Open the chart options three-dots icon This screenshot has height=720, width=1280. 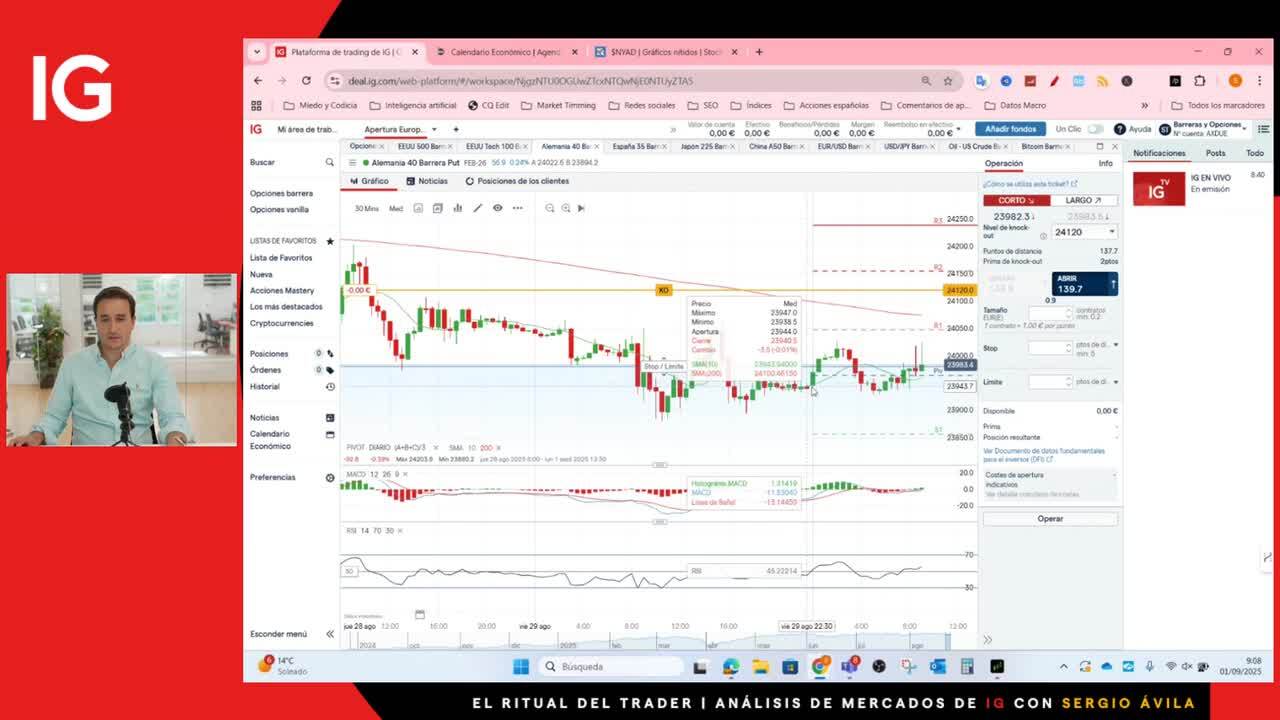[517, 208]
